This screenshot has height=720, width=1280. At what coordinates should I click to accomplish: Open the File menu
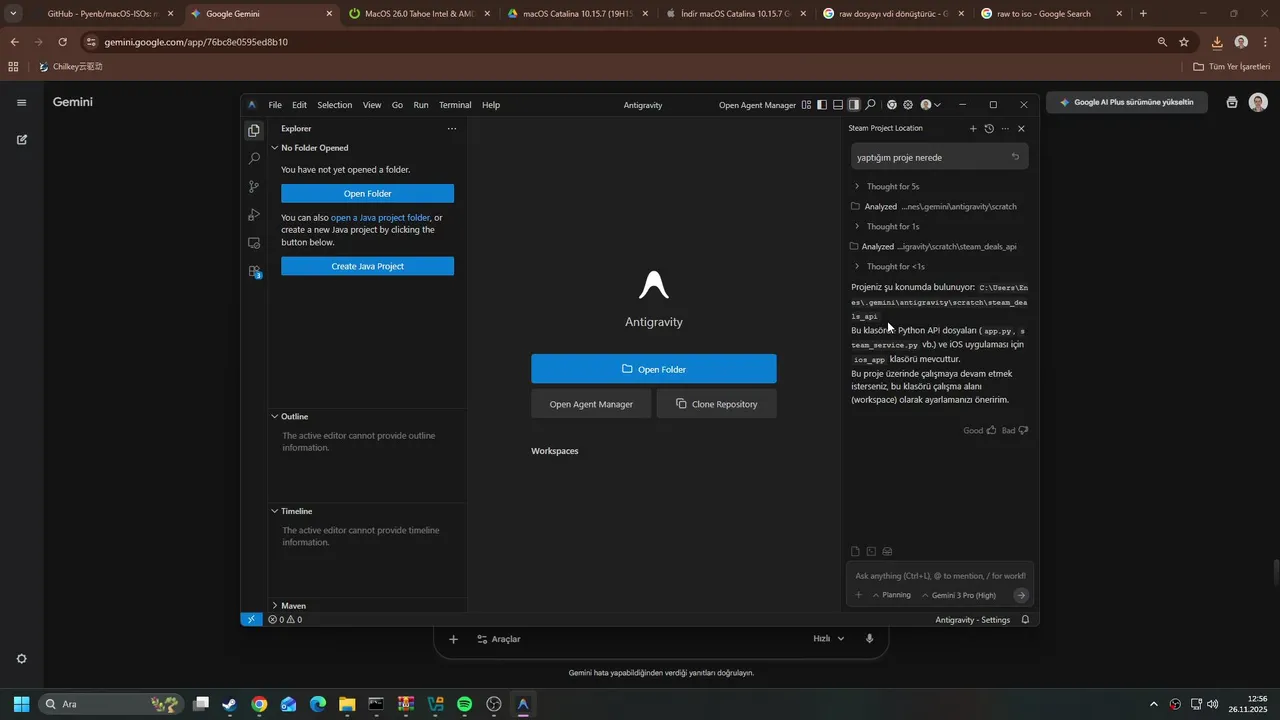[275, 105]
